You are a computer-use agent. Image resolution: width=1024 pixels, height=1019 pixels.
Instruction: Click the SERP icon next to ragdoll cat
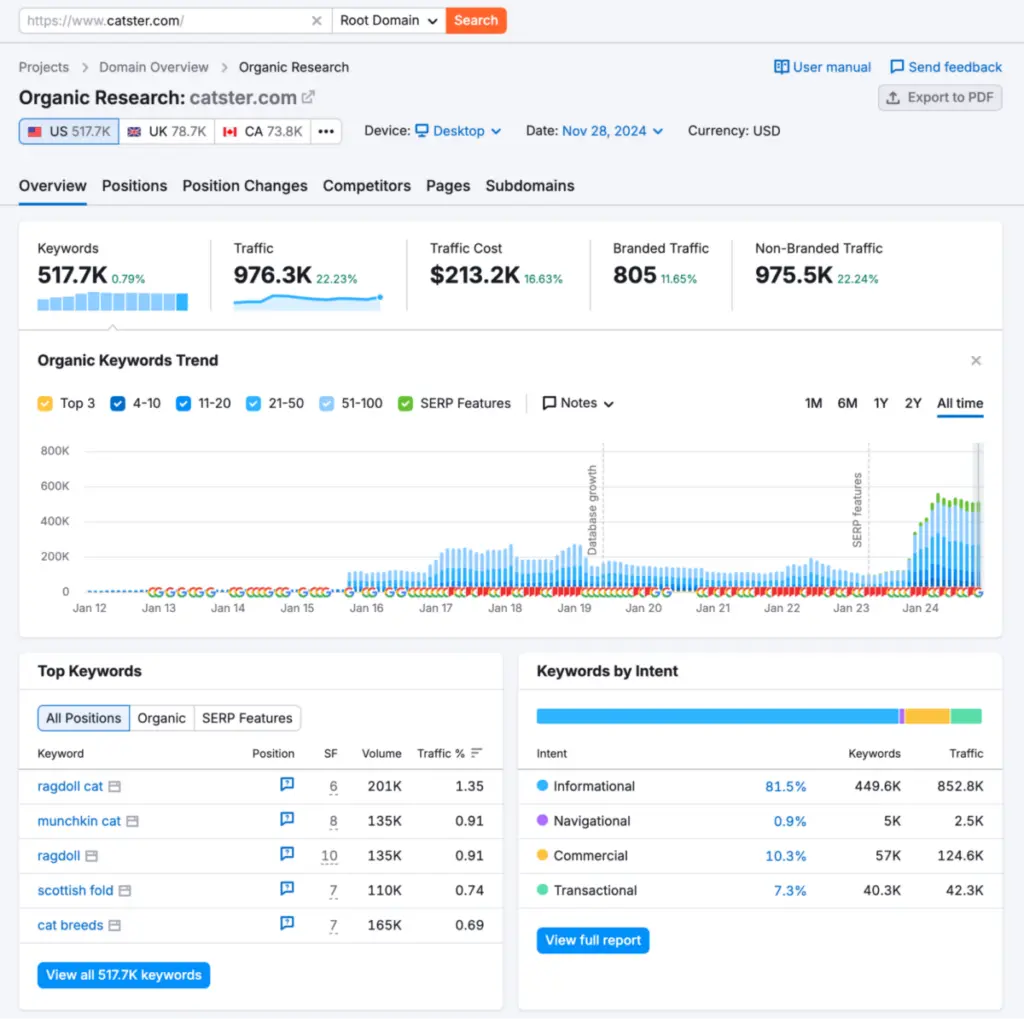[115, 787]
